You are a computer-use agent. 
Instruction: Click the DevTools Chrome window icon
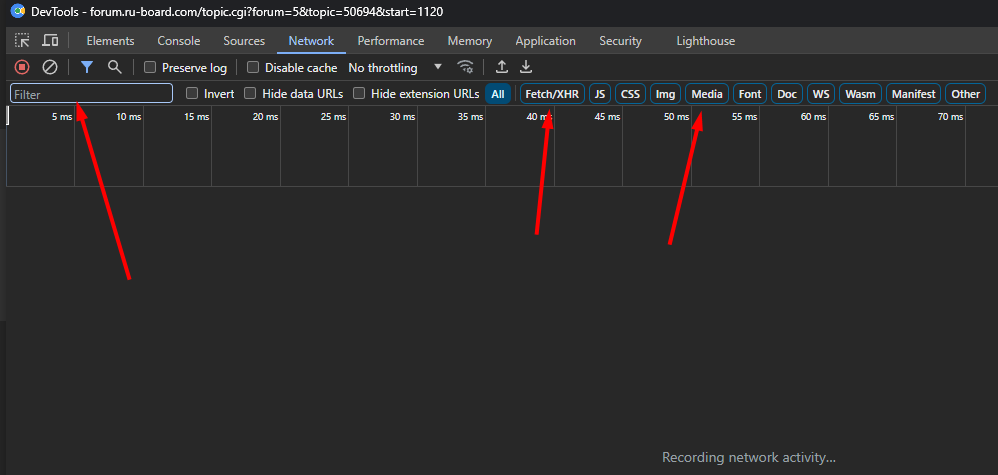click(x=18, y=11)
